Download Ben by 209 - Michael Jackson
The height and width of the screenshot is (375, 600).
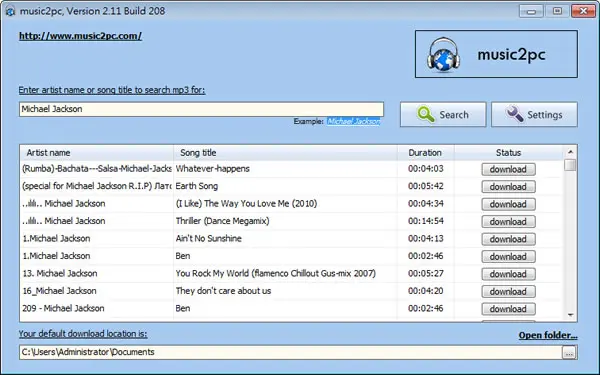pos(508,309)
